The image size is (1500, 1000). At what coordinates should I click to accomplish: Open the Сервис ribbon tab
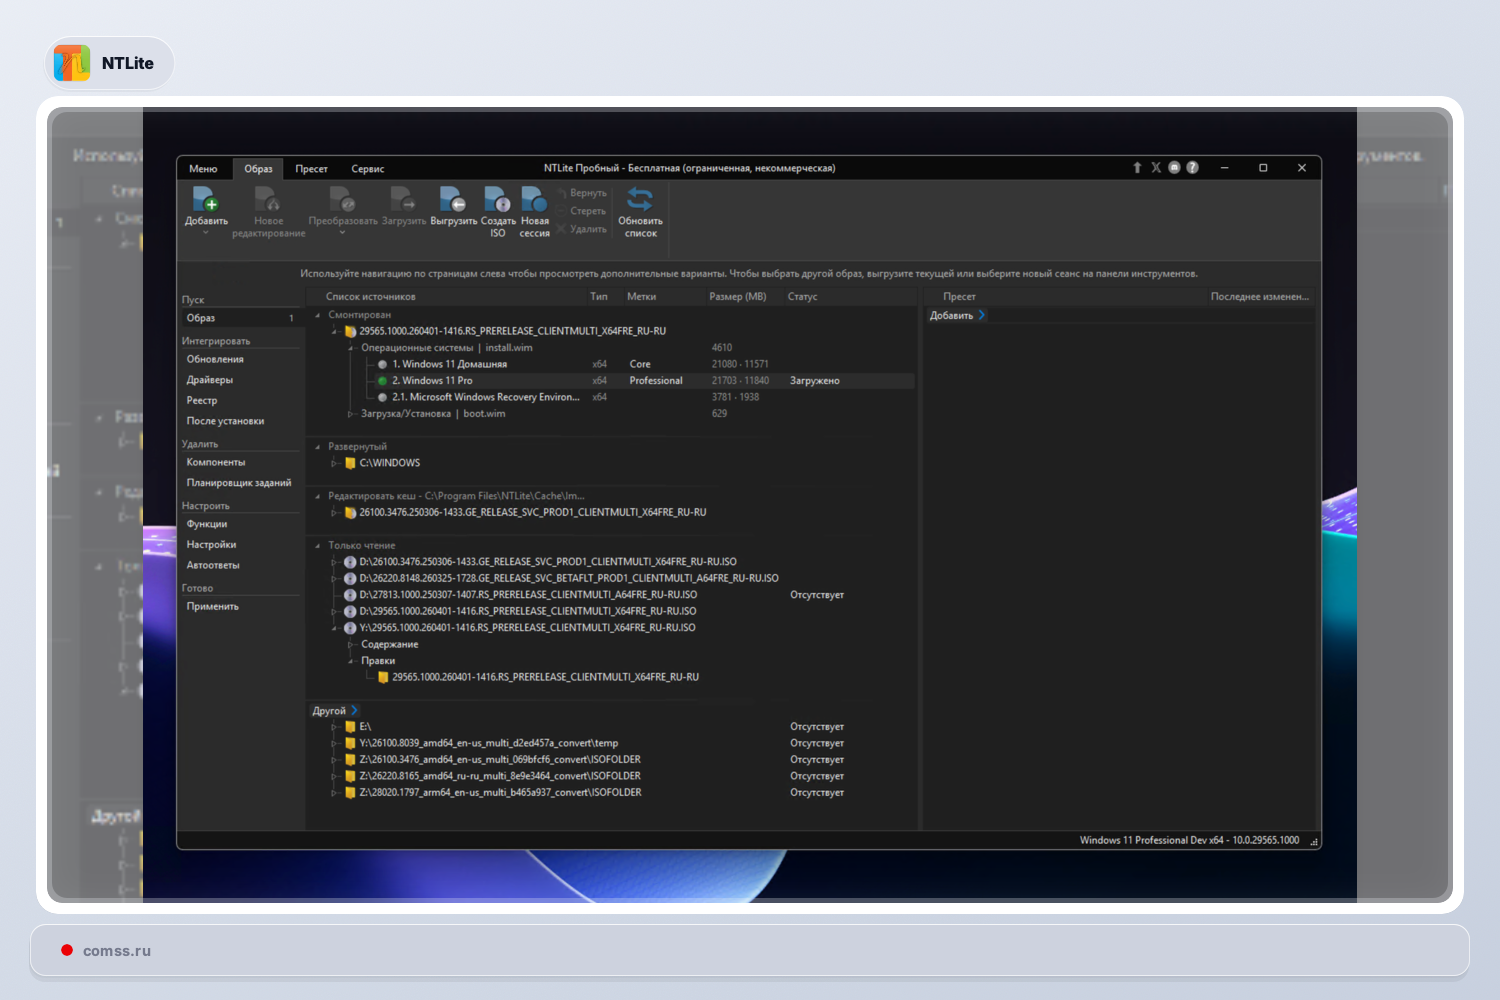click(x=367, y=169)
